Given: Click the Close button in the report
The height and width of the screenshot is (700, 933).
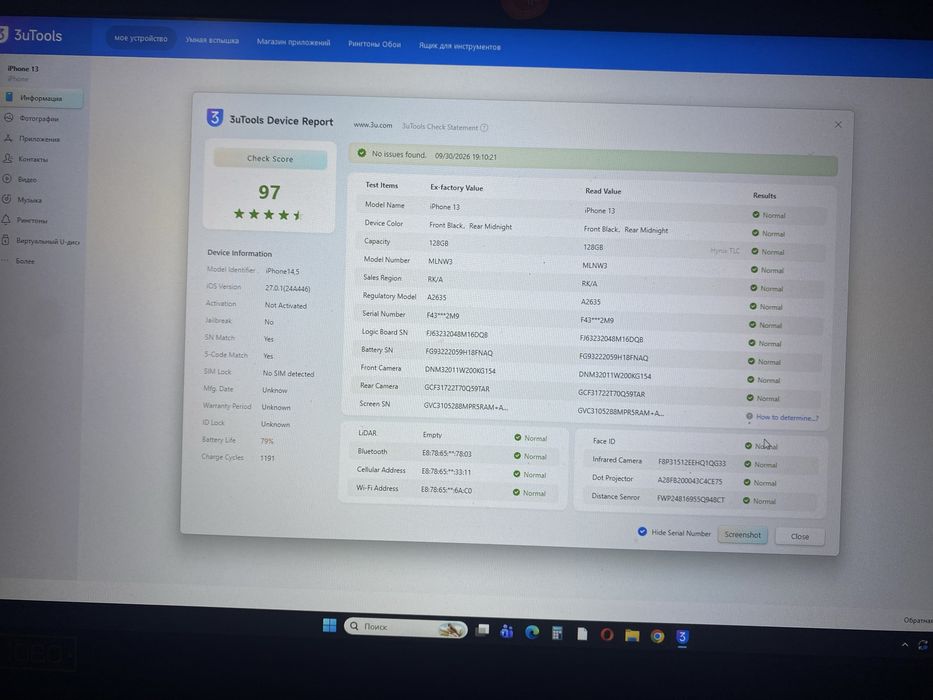Looking at the screenshot, I should point(800,536).
